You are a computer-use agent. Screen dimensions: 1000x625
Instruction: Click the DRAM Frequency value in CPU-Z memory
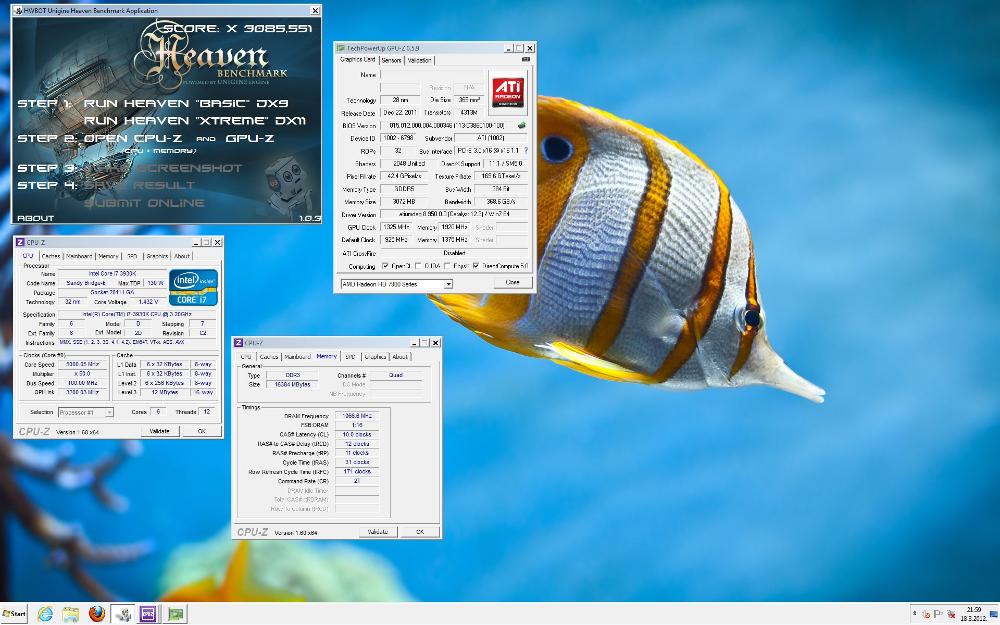[357, 416]
